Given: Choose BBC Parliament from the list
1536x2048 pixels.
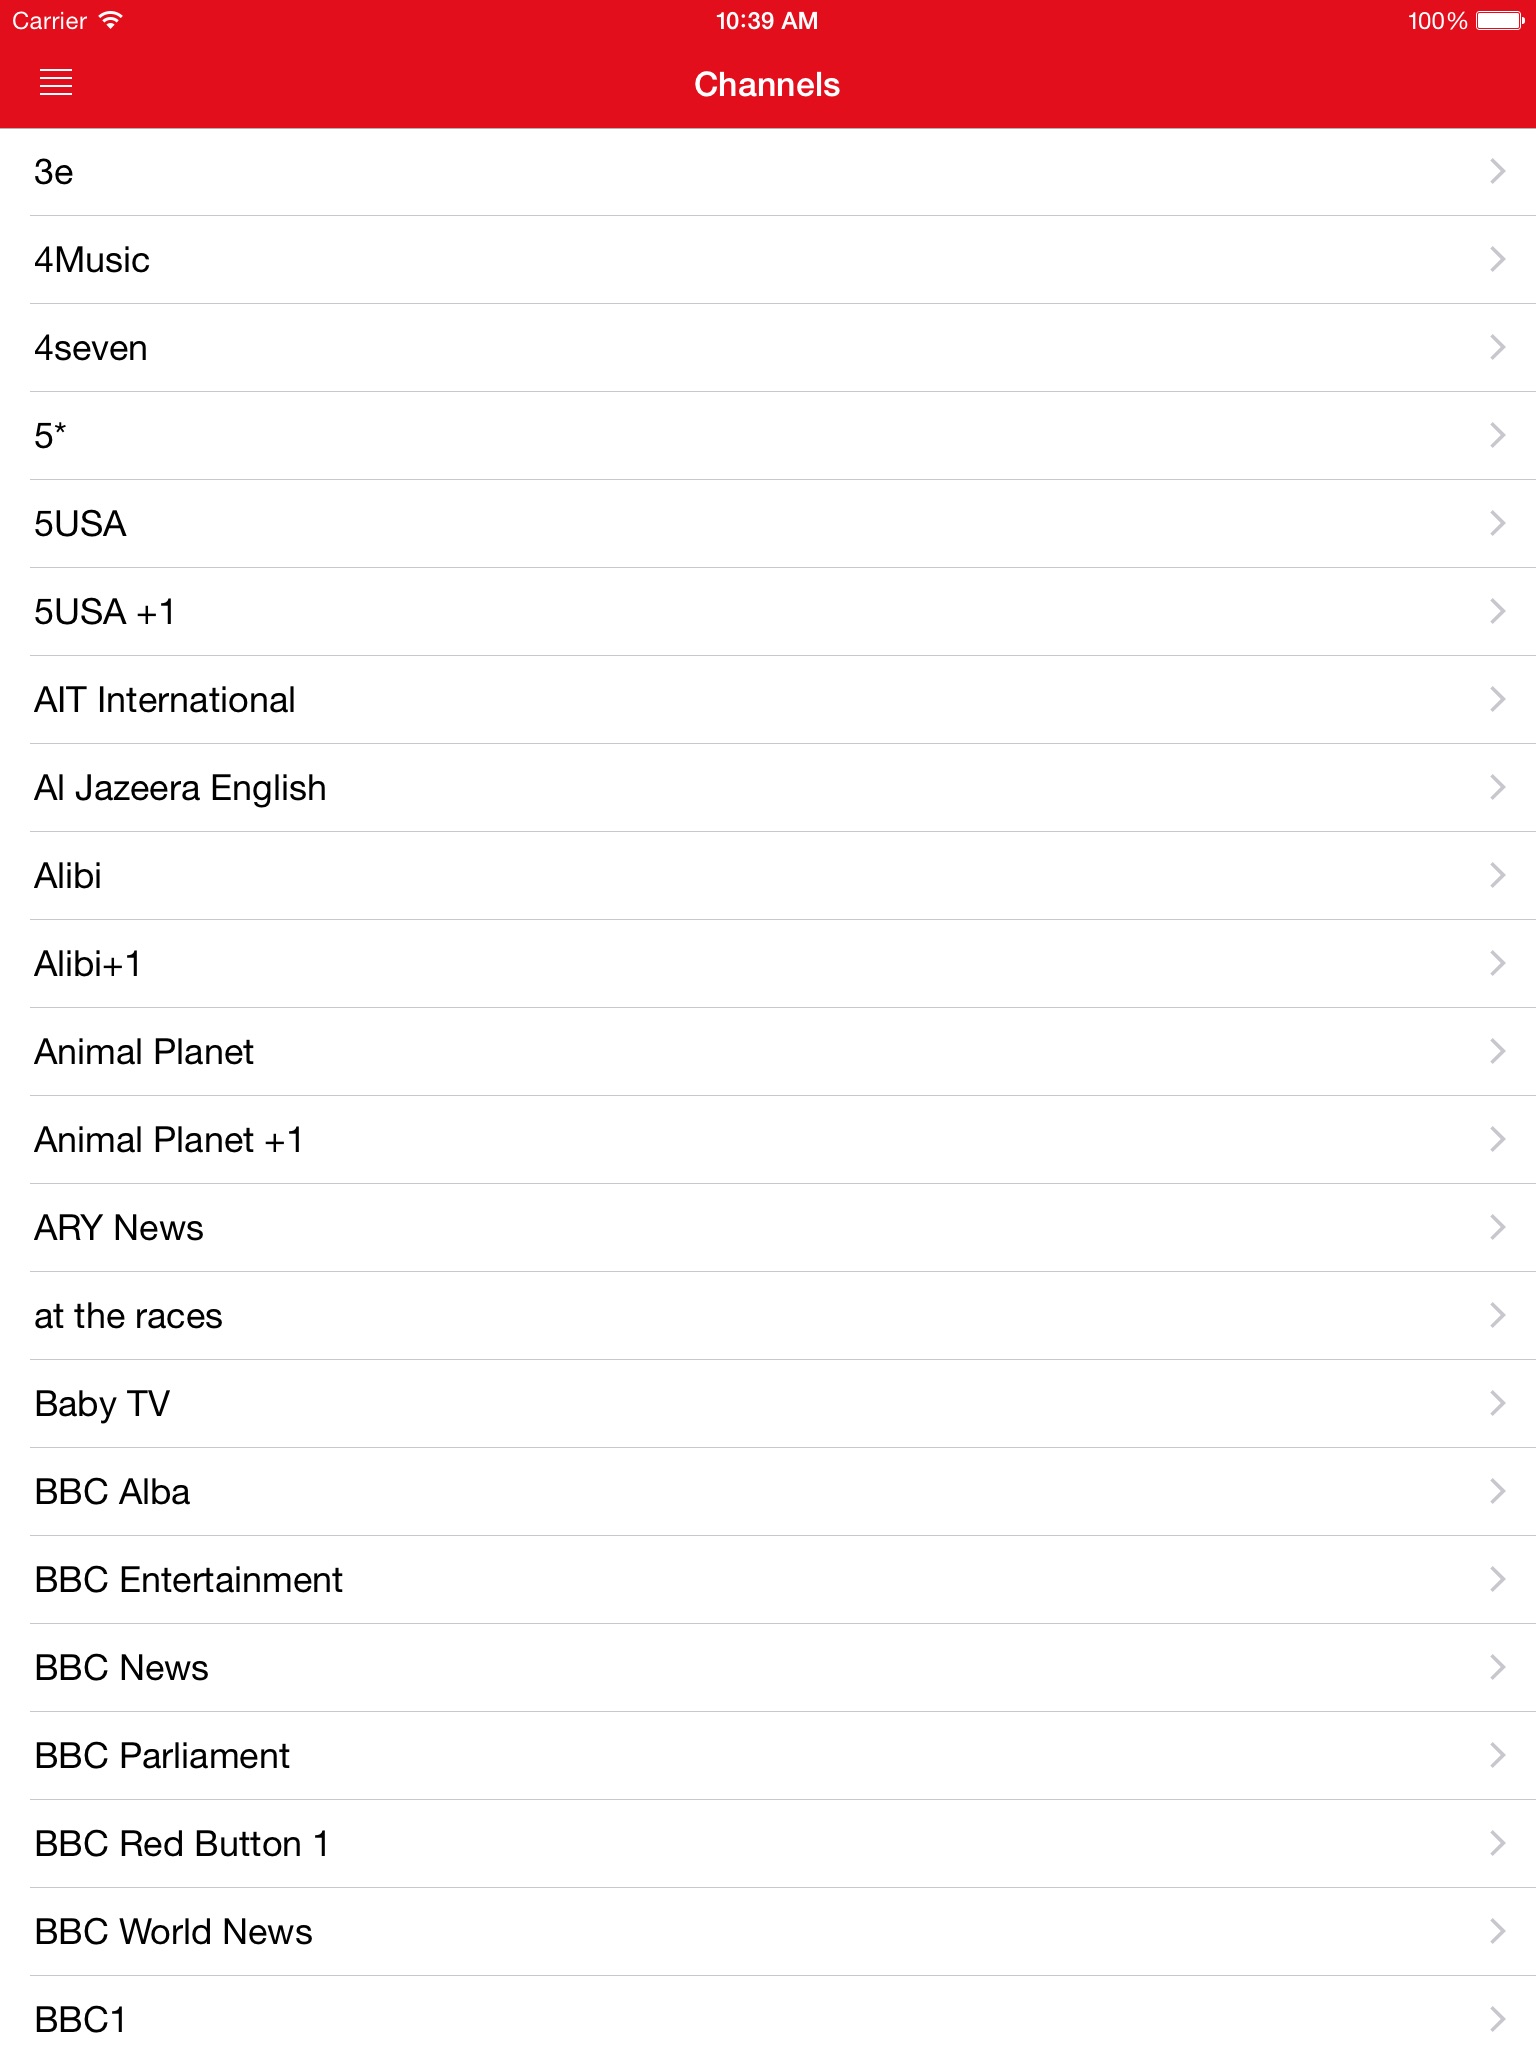Looking at the screenshot, I should click(x=162, y=1756).
